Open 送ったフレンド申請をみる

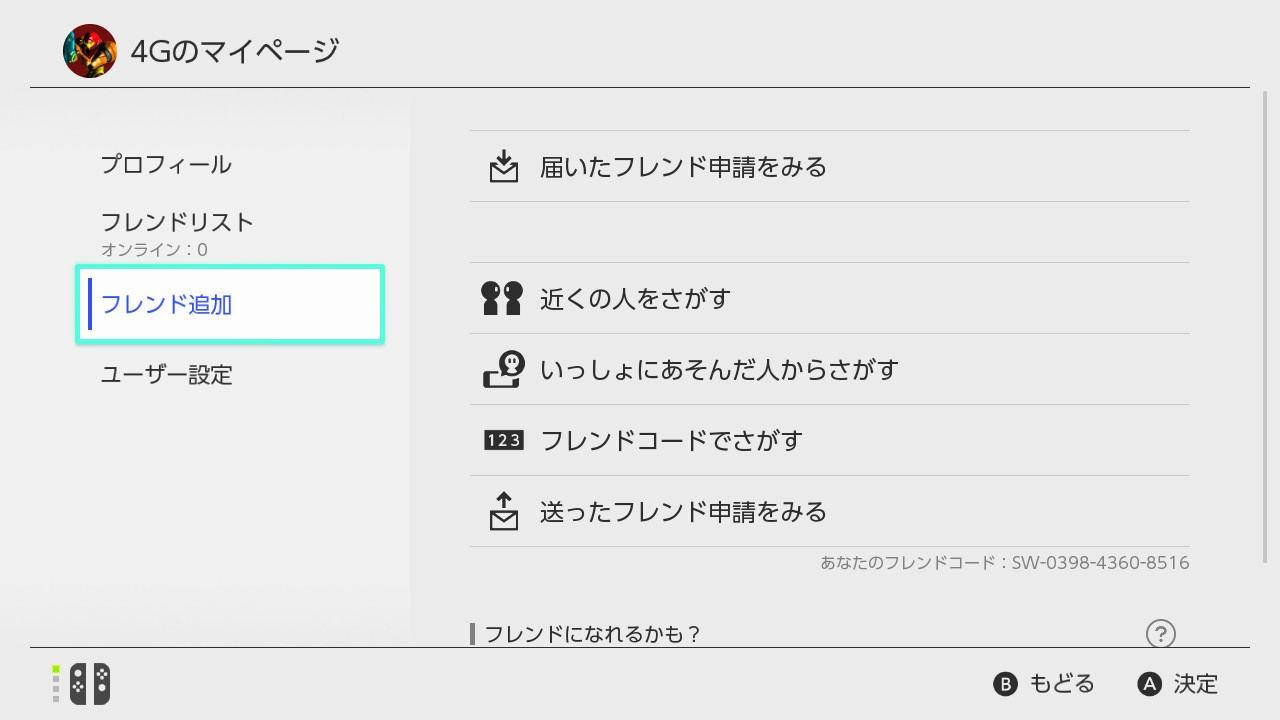coord(683,511)
